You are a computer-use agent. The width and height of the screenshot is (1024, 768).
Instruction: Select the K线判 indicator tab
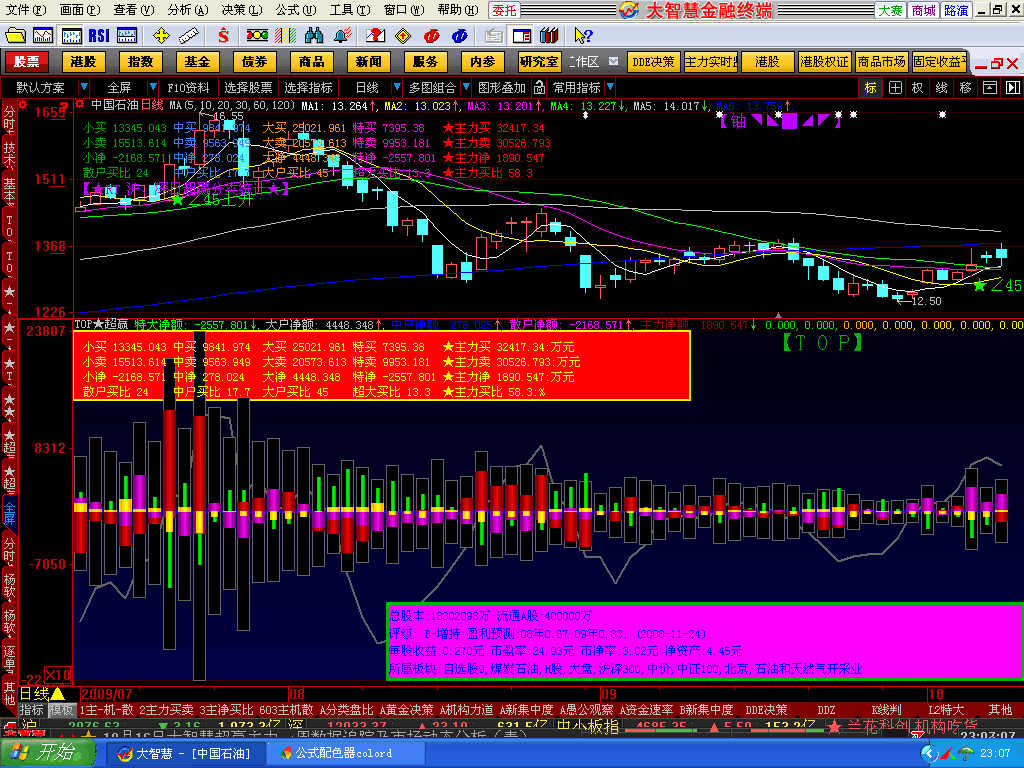(886, 709)
